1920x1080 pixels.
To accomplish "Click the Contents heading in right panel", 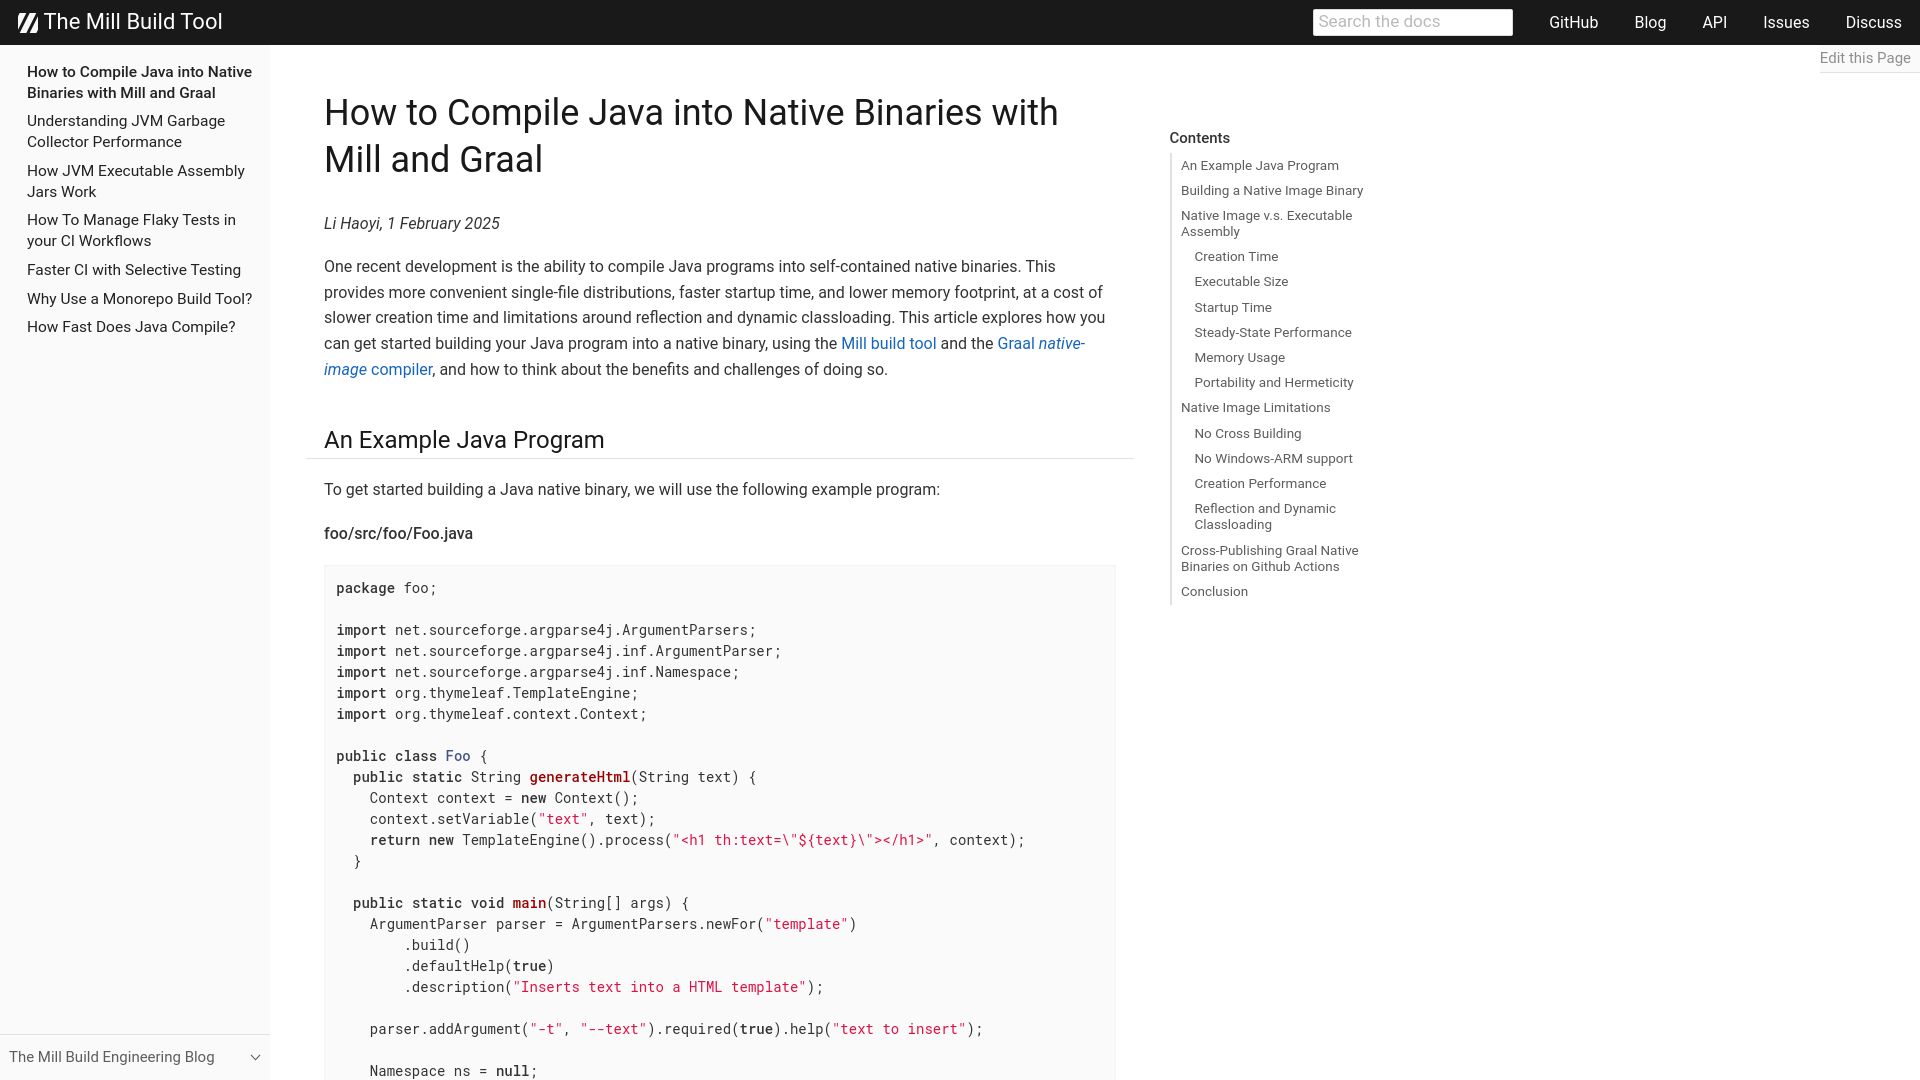I will click(1199, 138).
